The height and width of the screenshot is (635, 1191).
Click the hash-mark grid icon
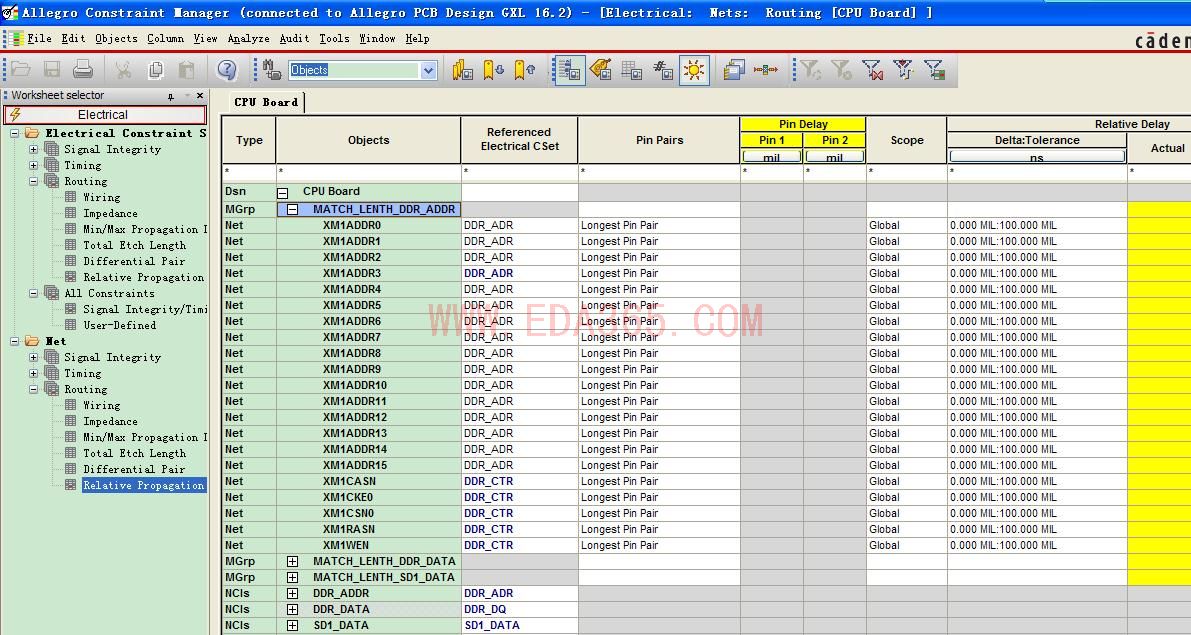(x=663, y=70)
